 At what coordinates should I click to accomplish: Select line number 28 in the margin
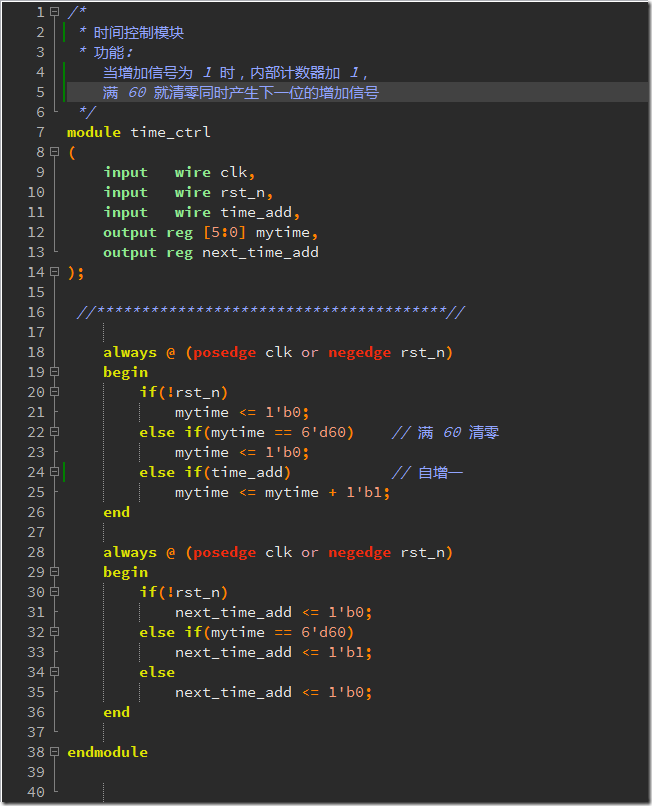click(36, 552)
